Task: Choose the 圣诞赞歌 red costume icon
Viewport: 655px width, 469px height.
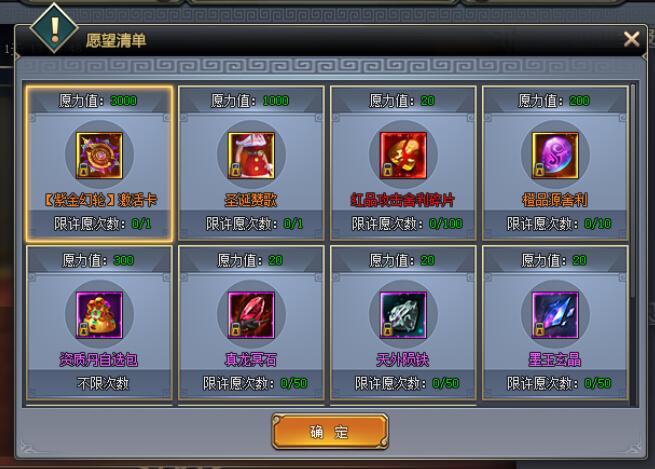Action: click(251, 156)
